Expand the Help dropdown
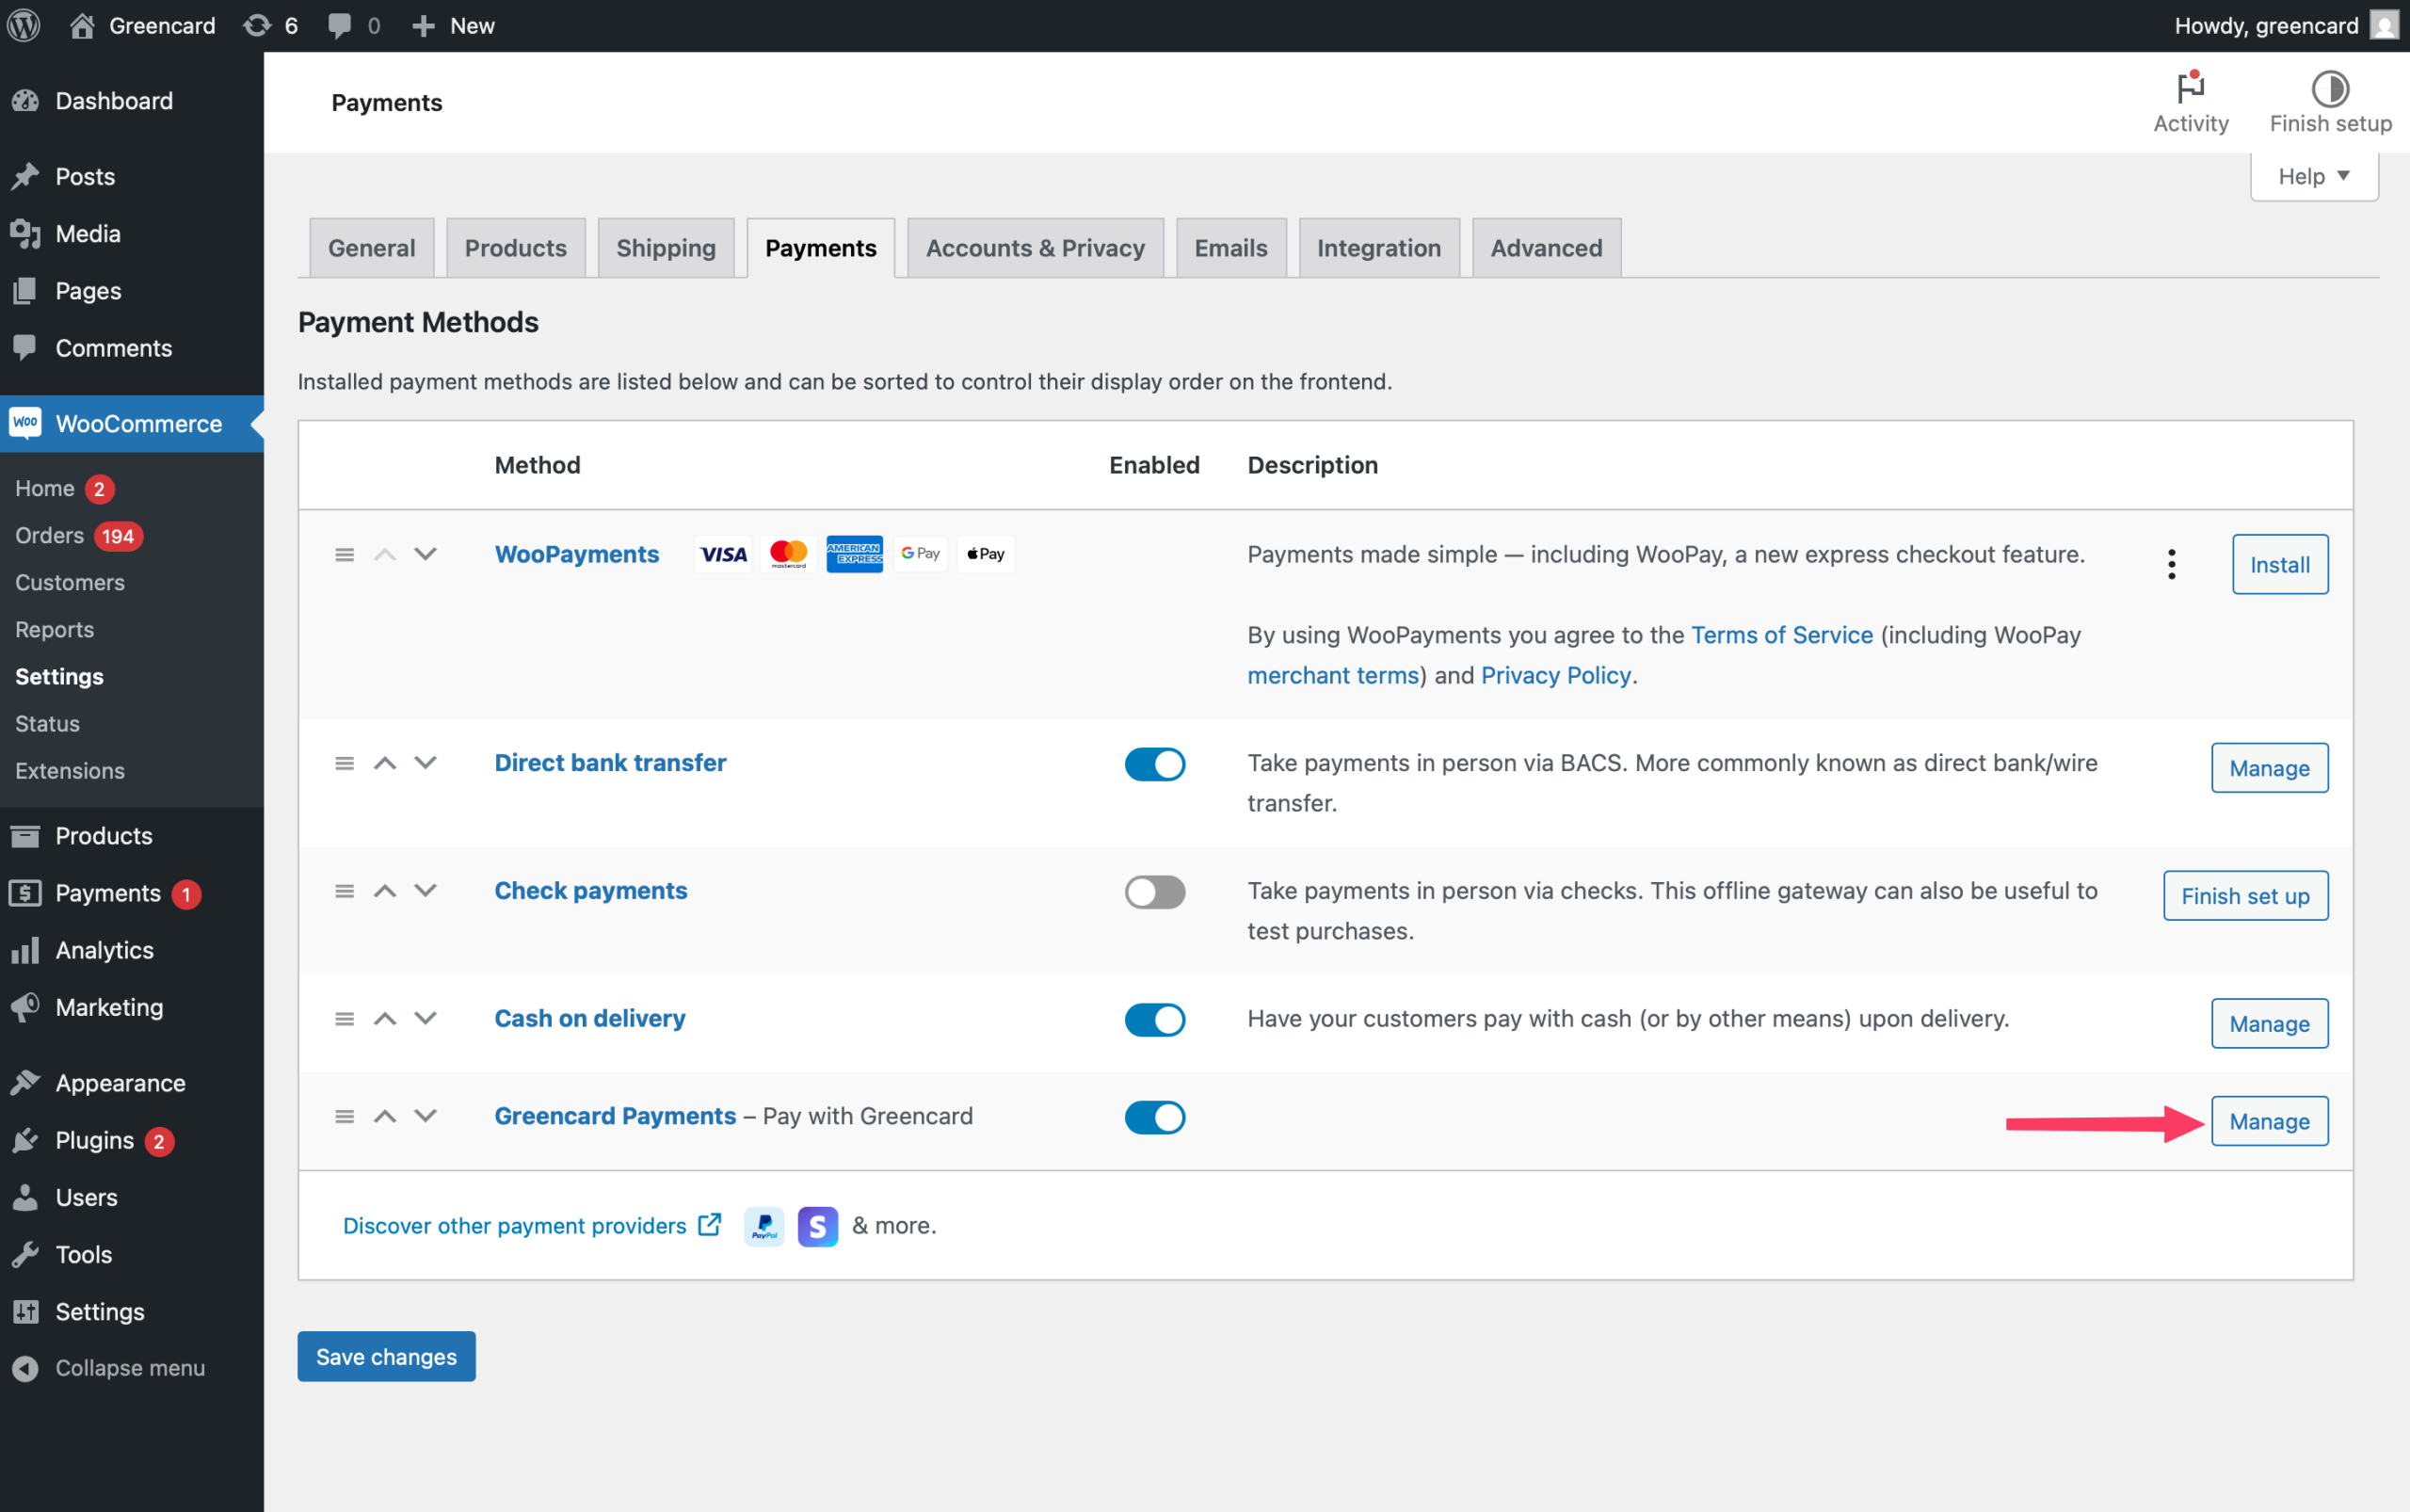 [x=2313, y=177]
